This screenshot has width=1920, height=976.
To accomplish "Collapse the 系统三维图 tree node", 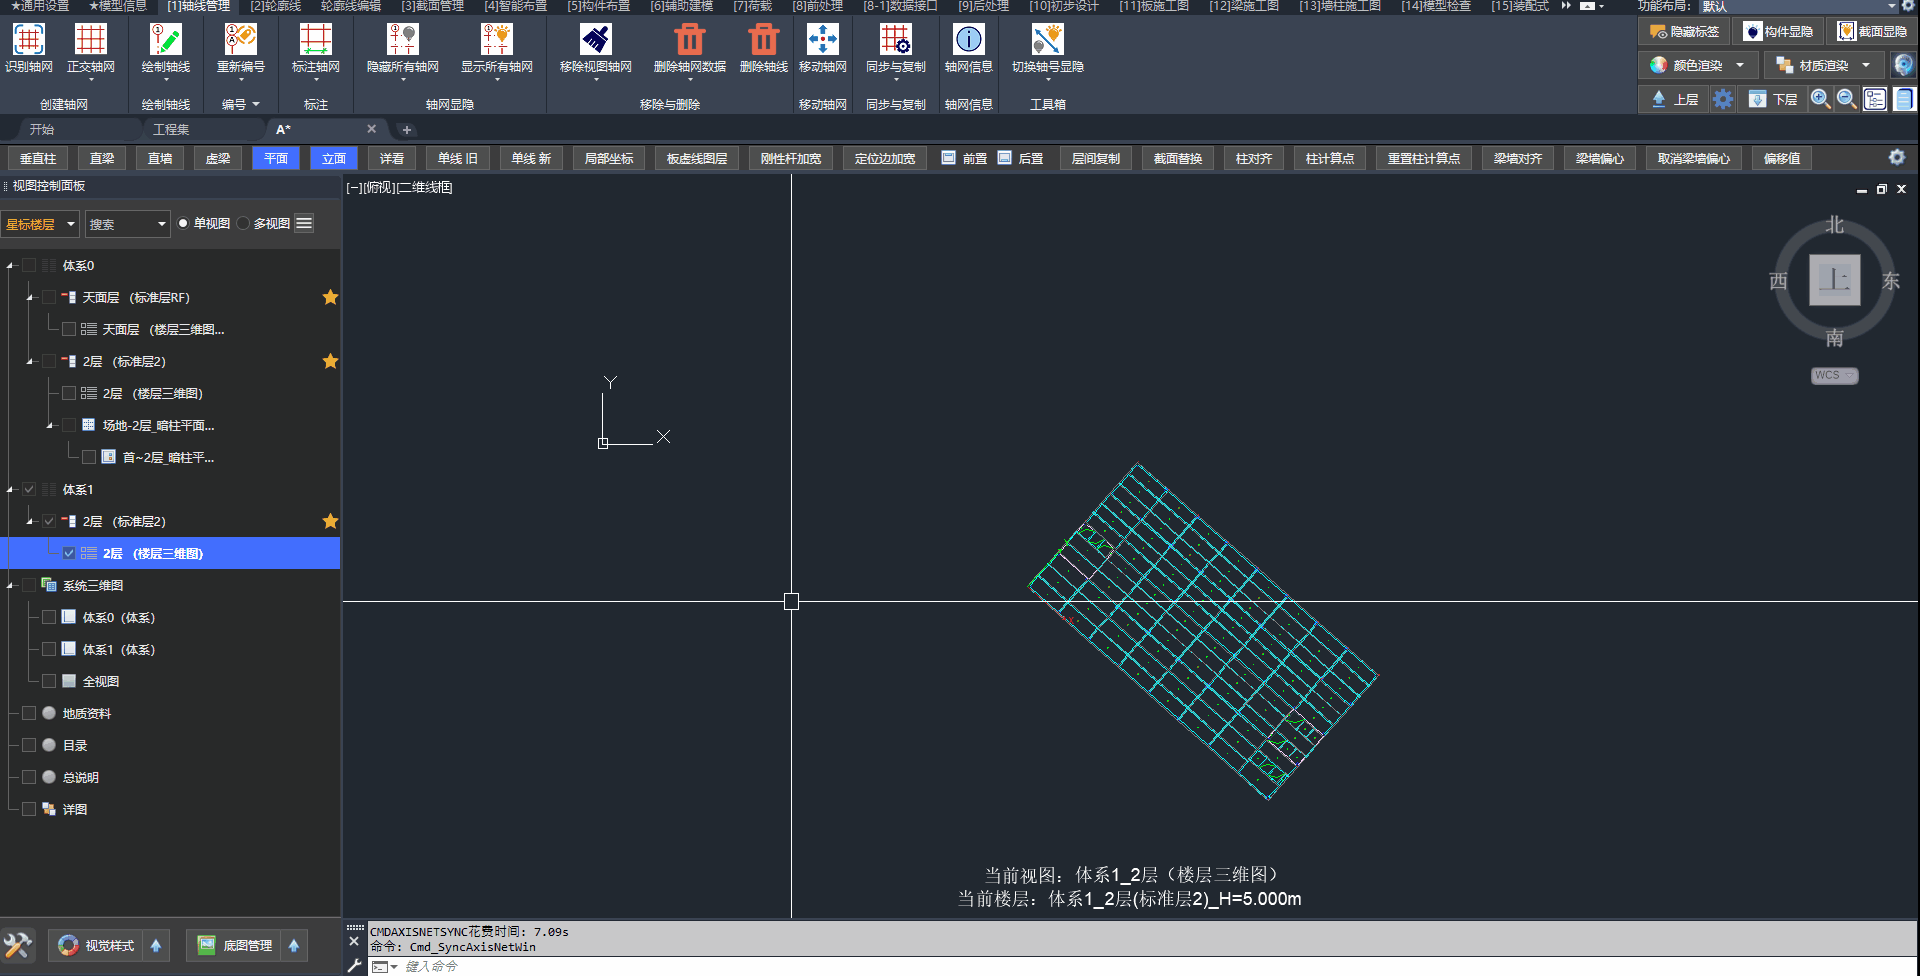I will point(11,586).
